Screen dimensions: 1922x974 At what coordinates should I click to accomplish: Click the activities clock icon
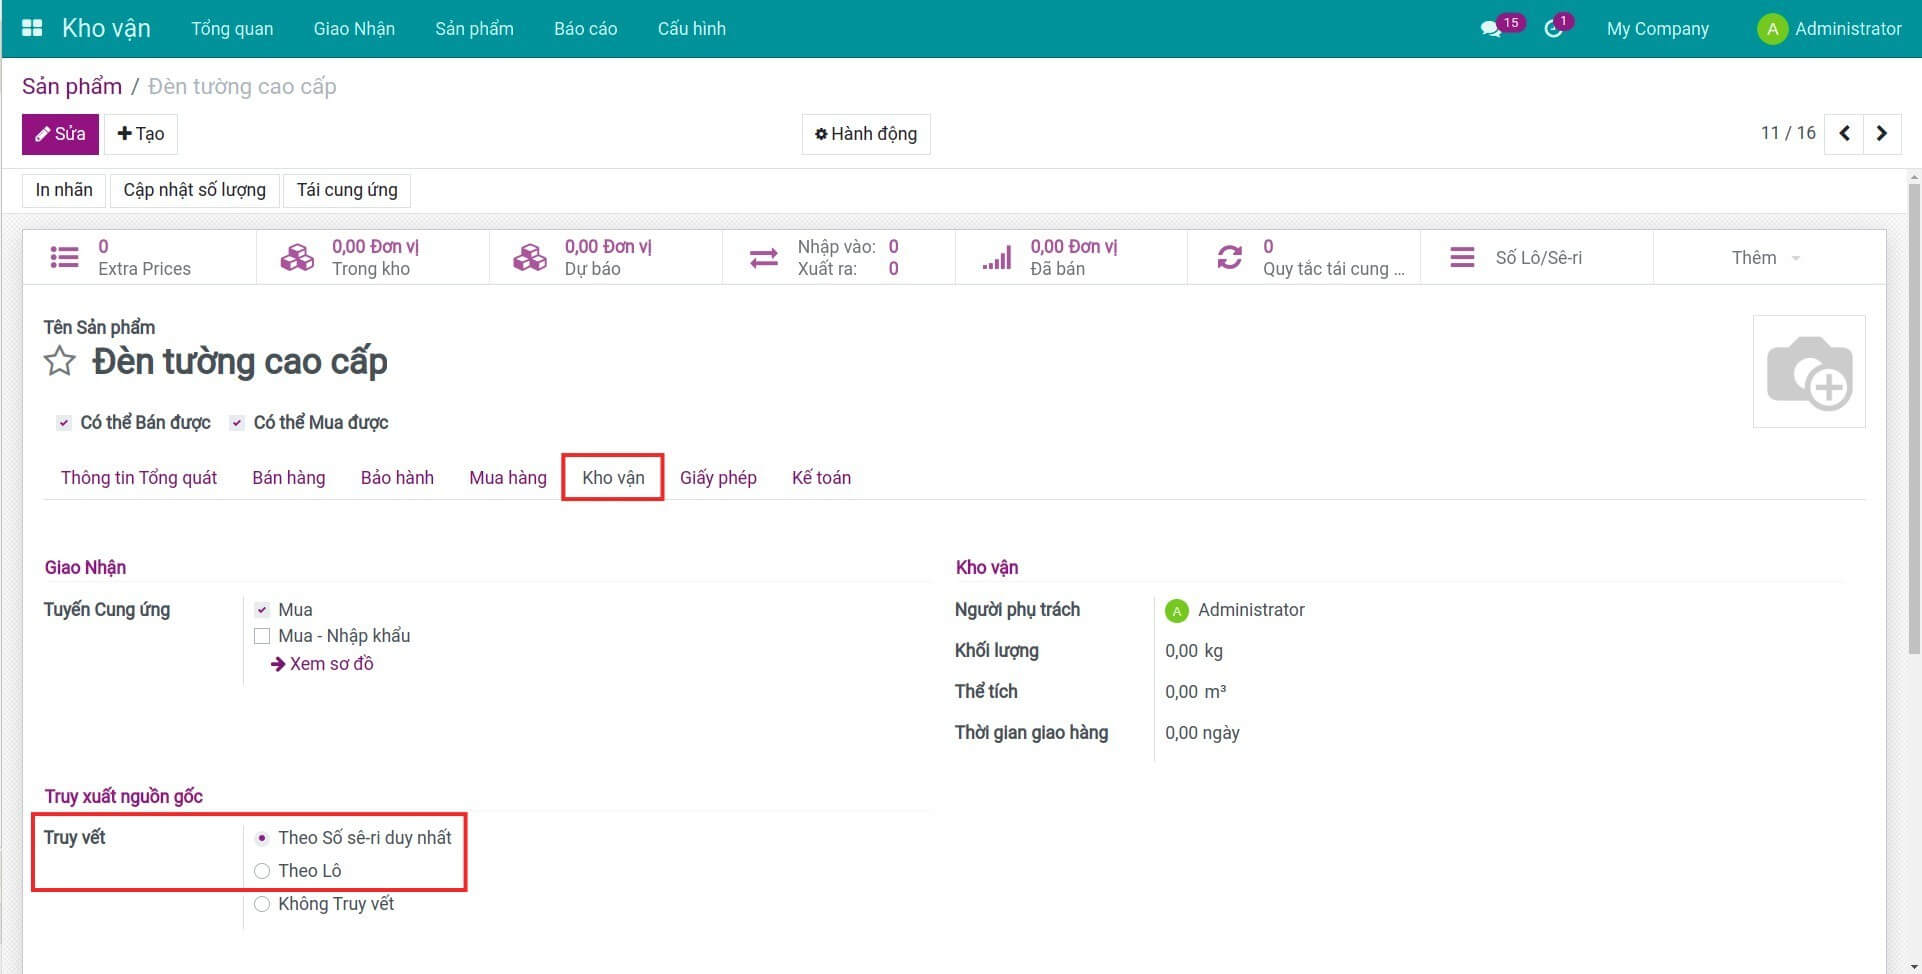(1553, 29)
